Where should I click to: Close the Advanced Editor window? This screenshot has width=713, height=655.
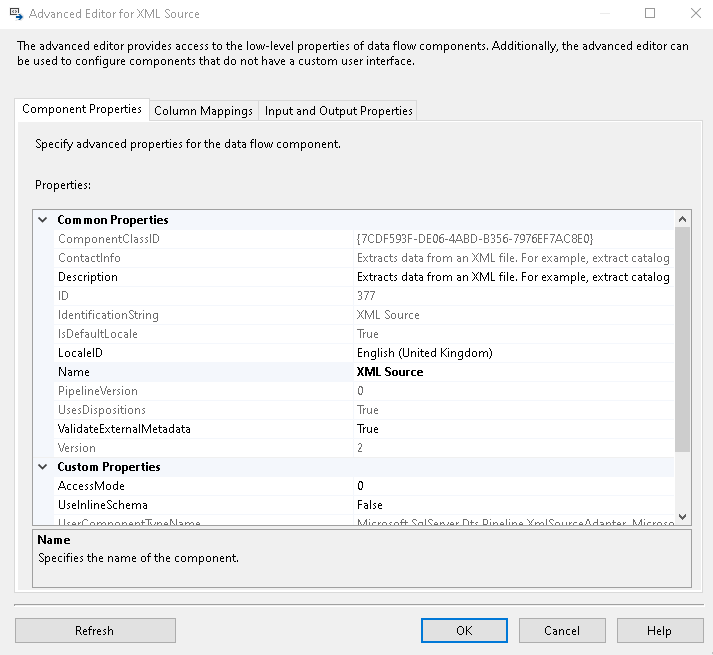[x=695, y=14]
